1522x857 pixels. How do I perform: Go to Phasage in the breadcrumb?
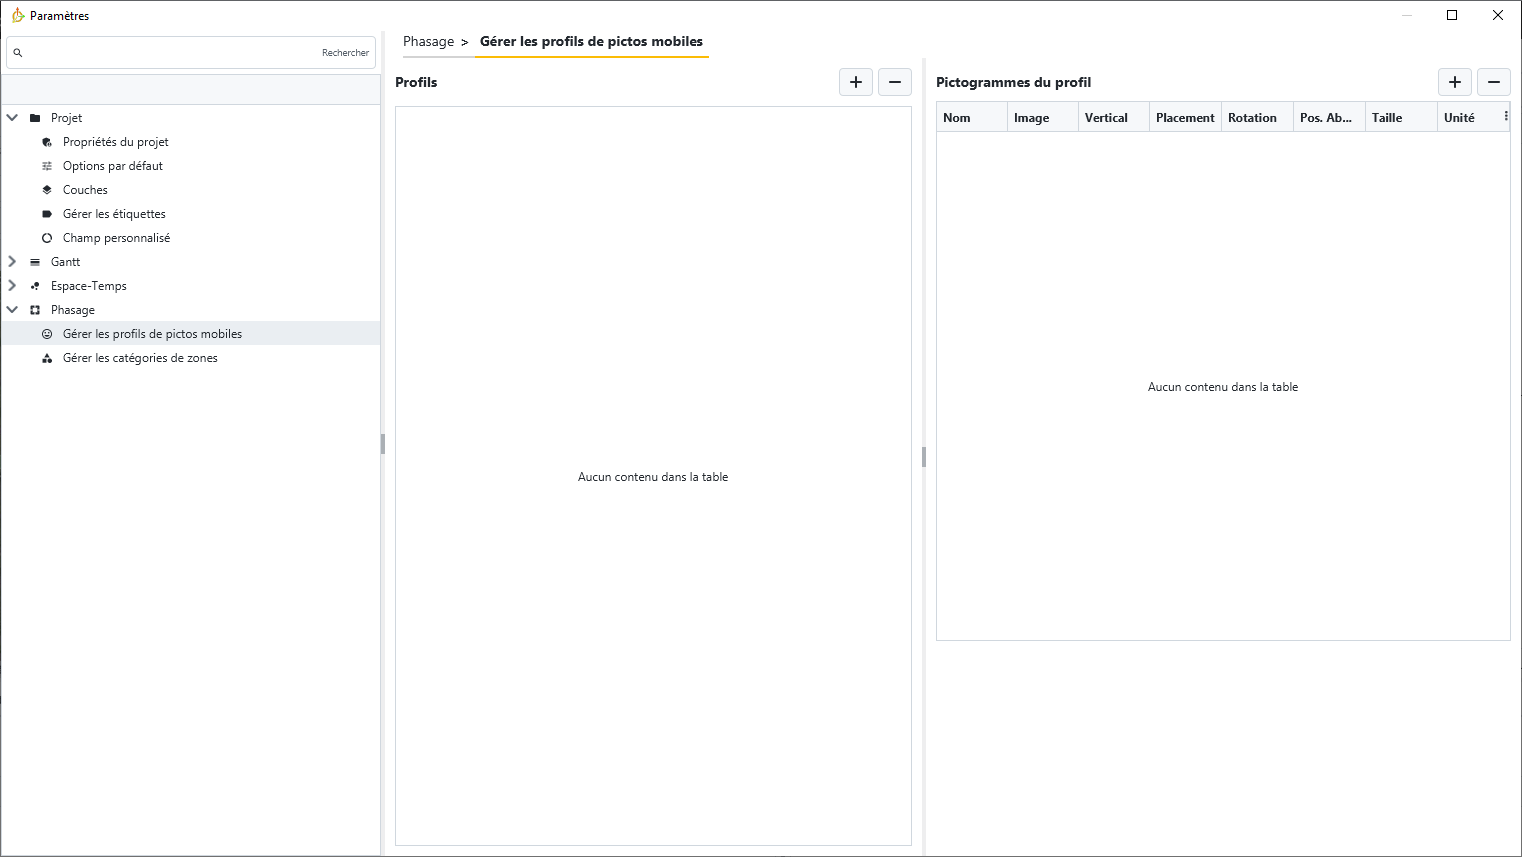click(428, 42)
